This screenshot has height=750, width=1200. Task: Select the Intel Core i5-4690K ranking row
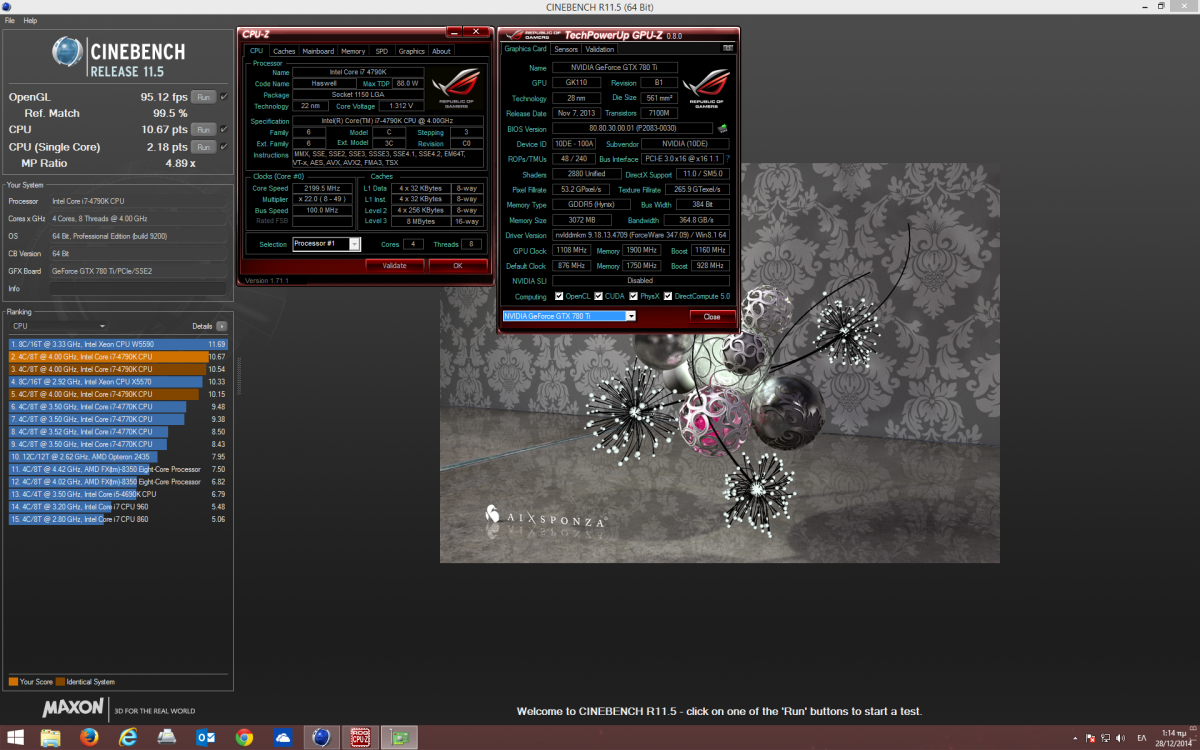point(118,494)
